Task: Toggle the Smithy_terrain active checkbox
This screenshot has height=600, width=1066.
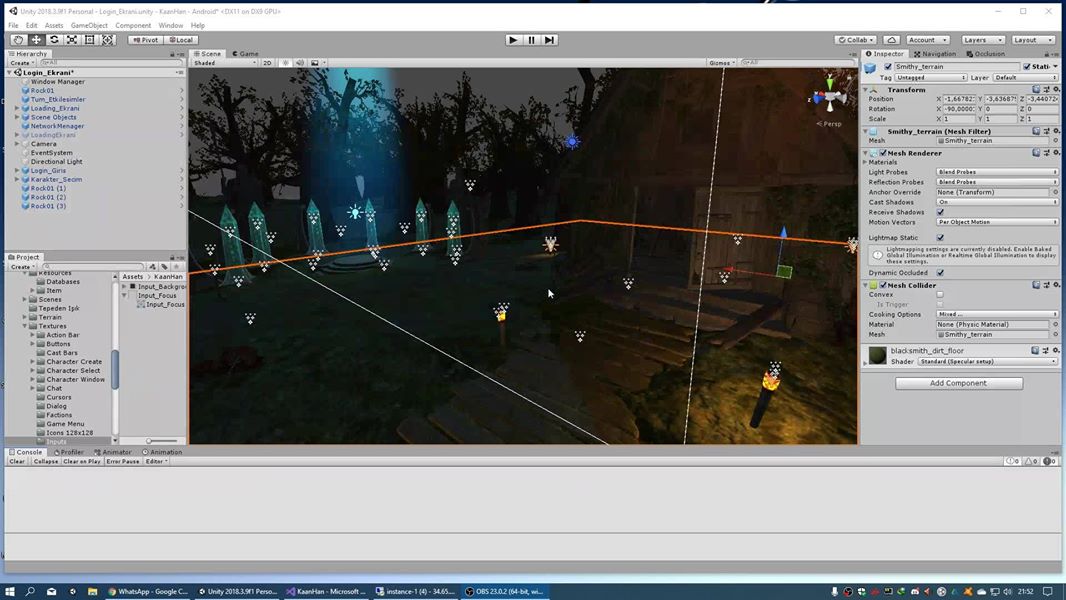Action: coord(888,67)
